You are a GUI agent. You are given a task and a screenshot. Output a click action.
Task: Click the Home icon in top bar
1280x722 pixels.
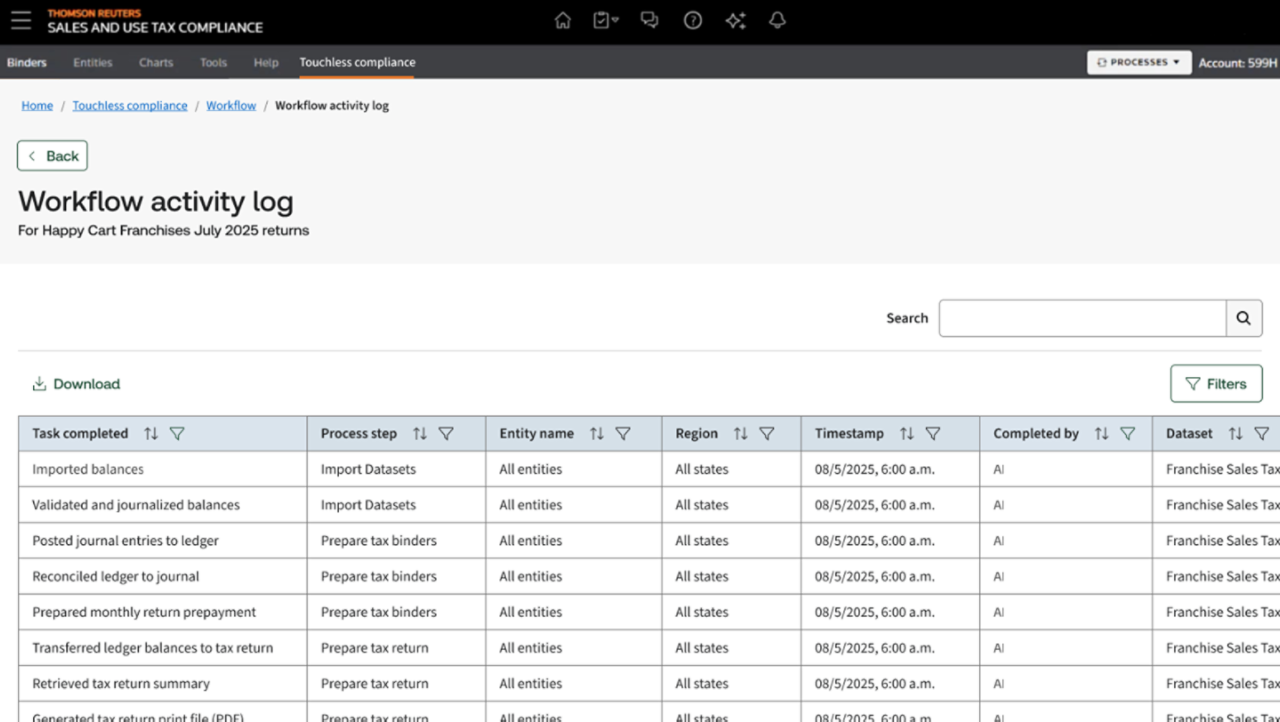(x=563, y=21)
